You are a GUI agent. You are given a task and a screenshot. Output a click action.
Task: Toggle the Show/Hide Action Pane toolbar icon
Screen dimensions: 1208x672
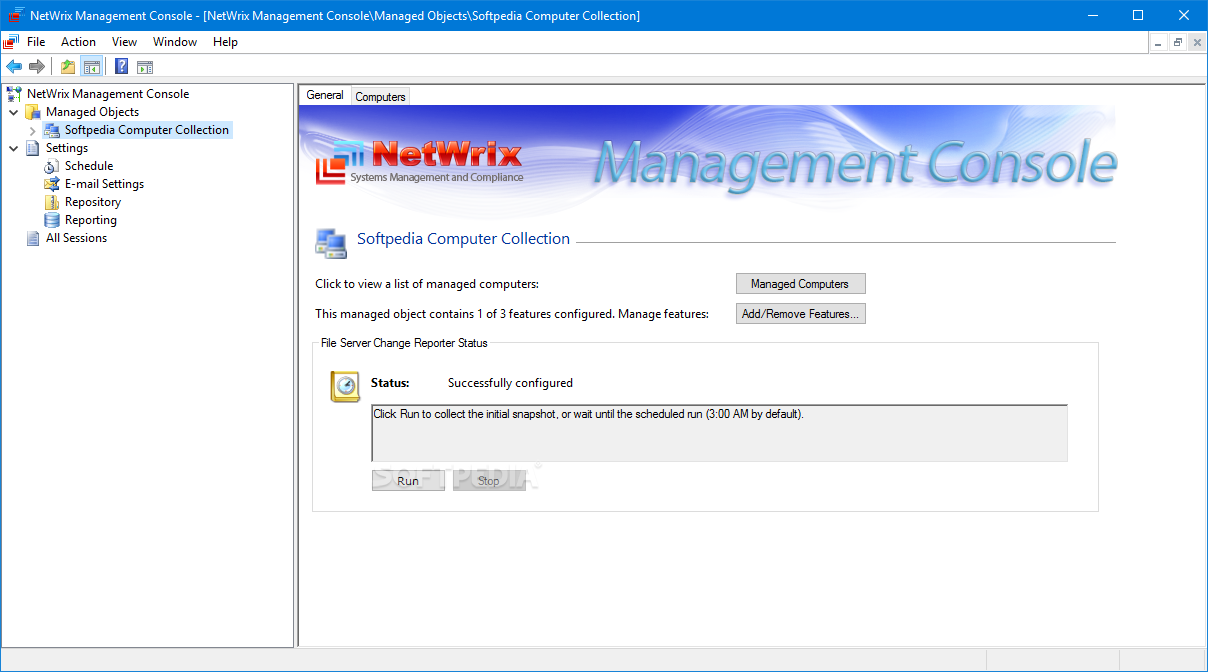point(145,67)
